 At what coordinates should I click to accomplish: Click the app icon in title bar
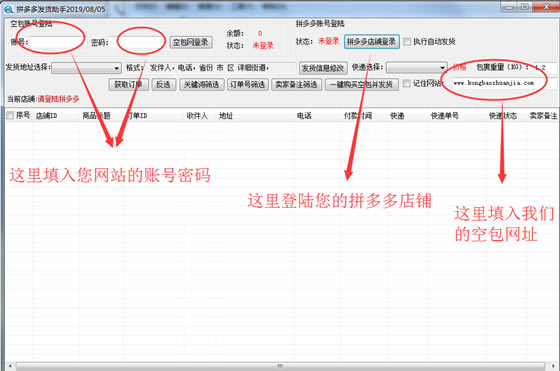[x=8, y=9]
